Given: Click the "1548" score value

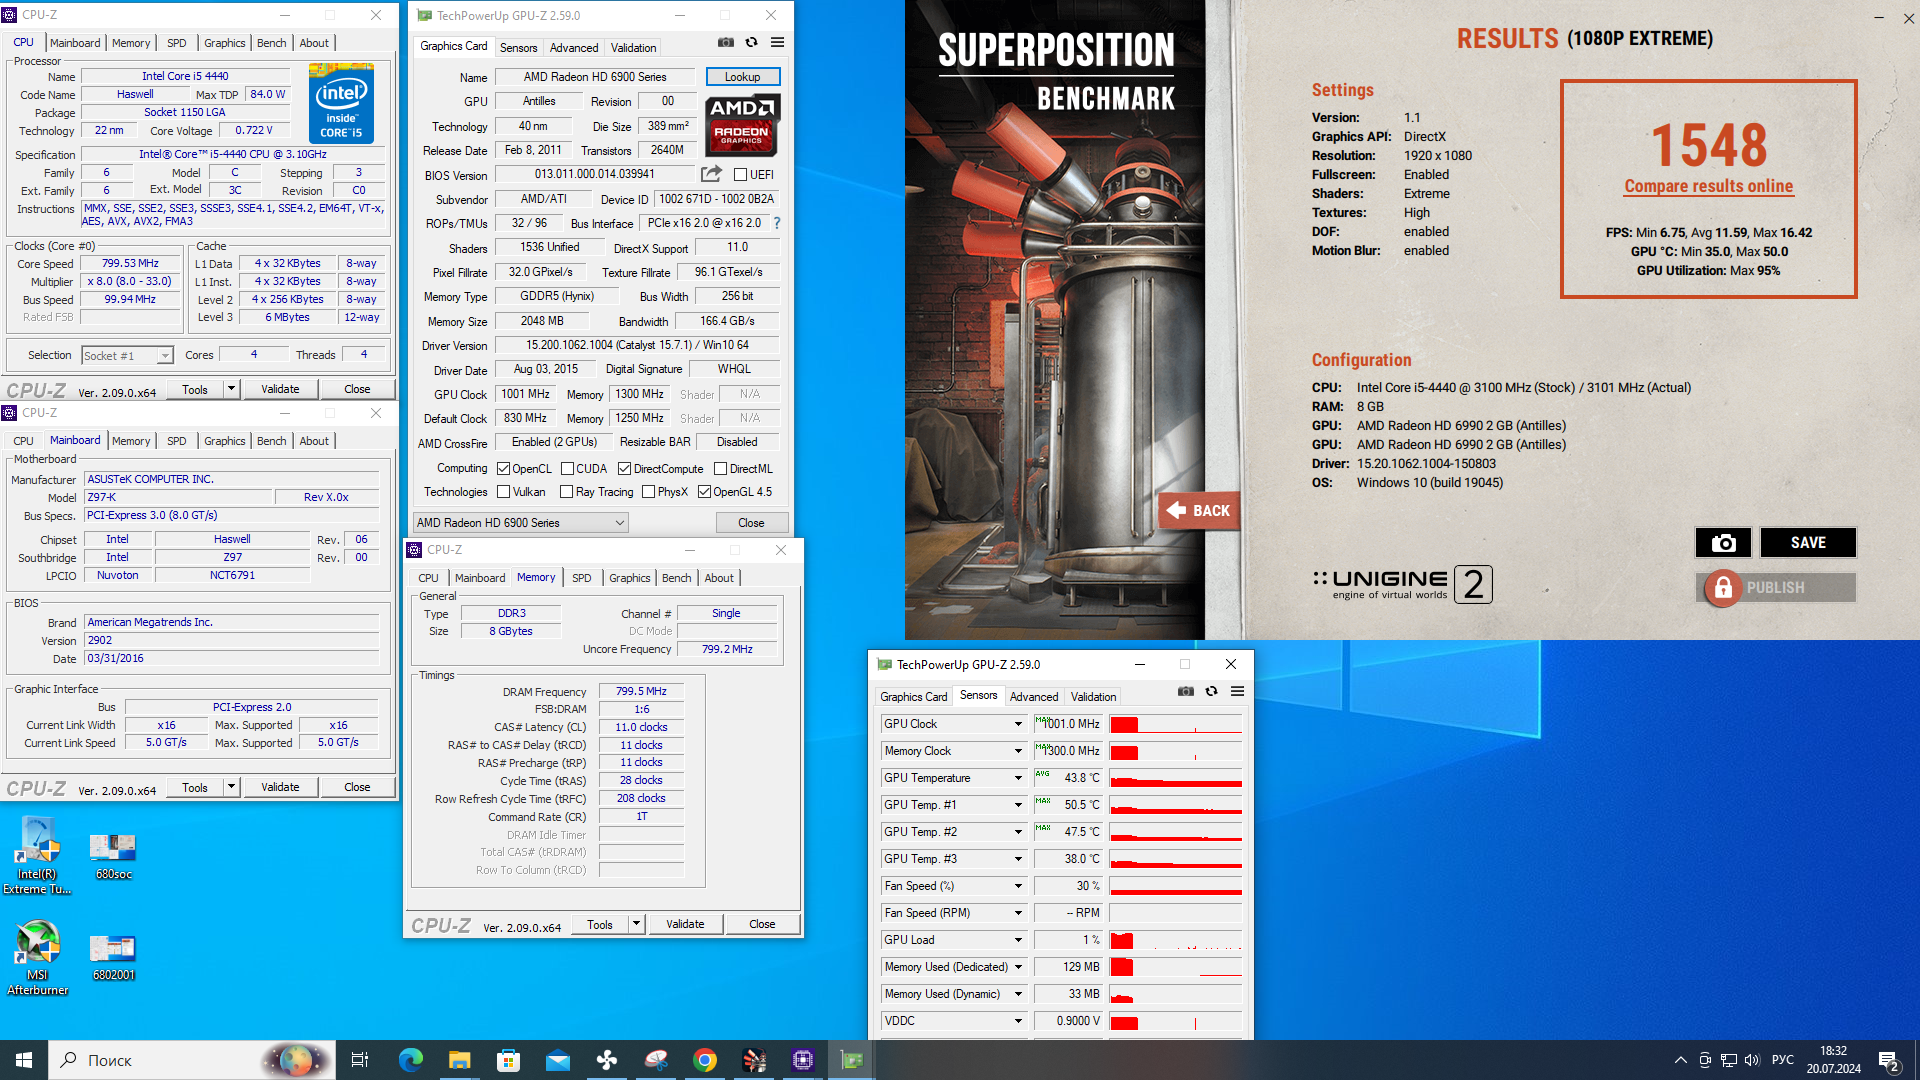Looking at the screenshot, I should pos(1708,145).
